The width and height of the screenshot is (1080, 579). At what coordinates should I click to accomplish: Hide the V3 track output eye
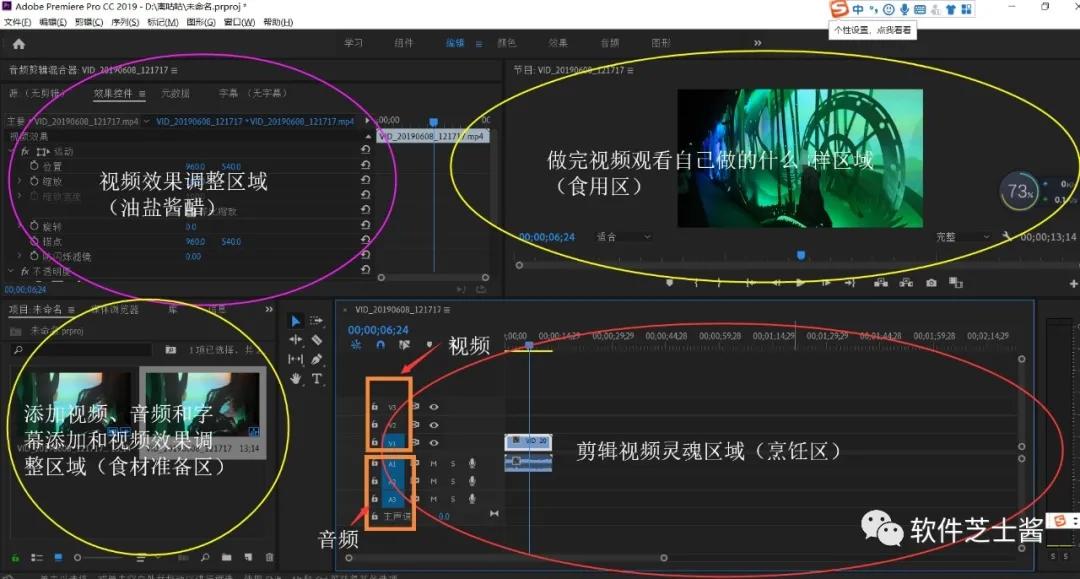(433, 404)
